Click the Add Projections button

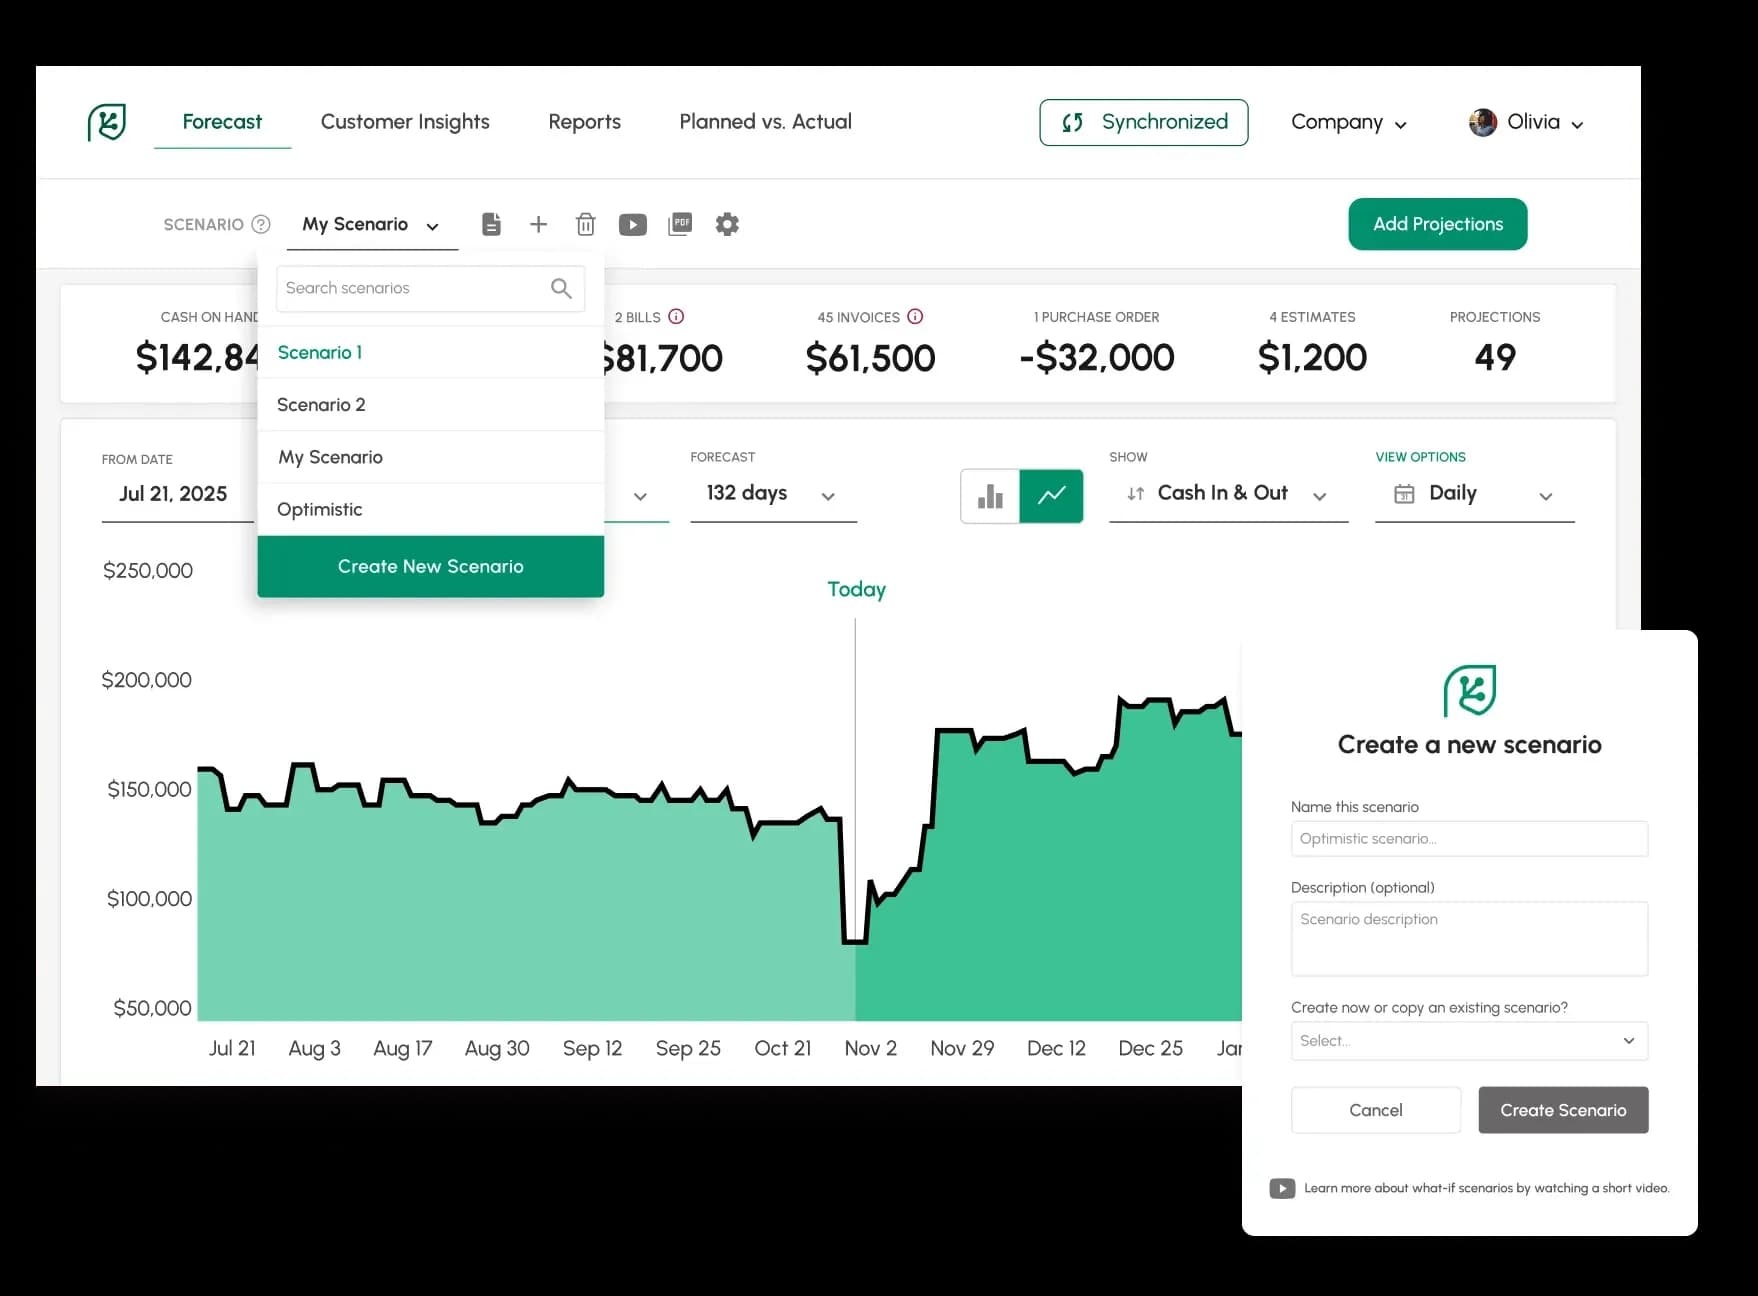[1437, 224]
